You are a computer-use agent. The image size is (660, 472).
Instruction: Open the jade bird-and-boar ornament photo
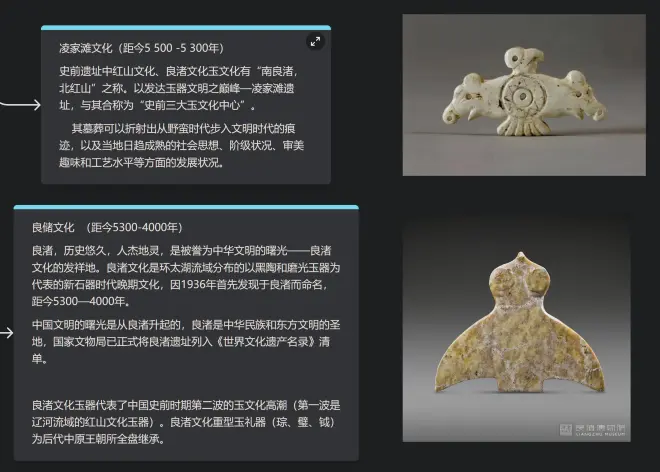[524, 95]
